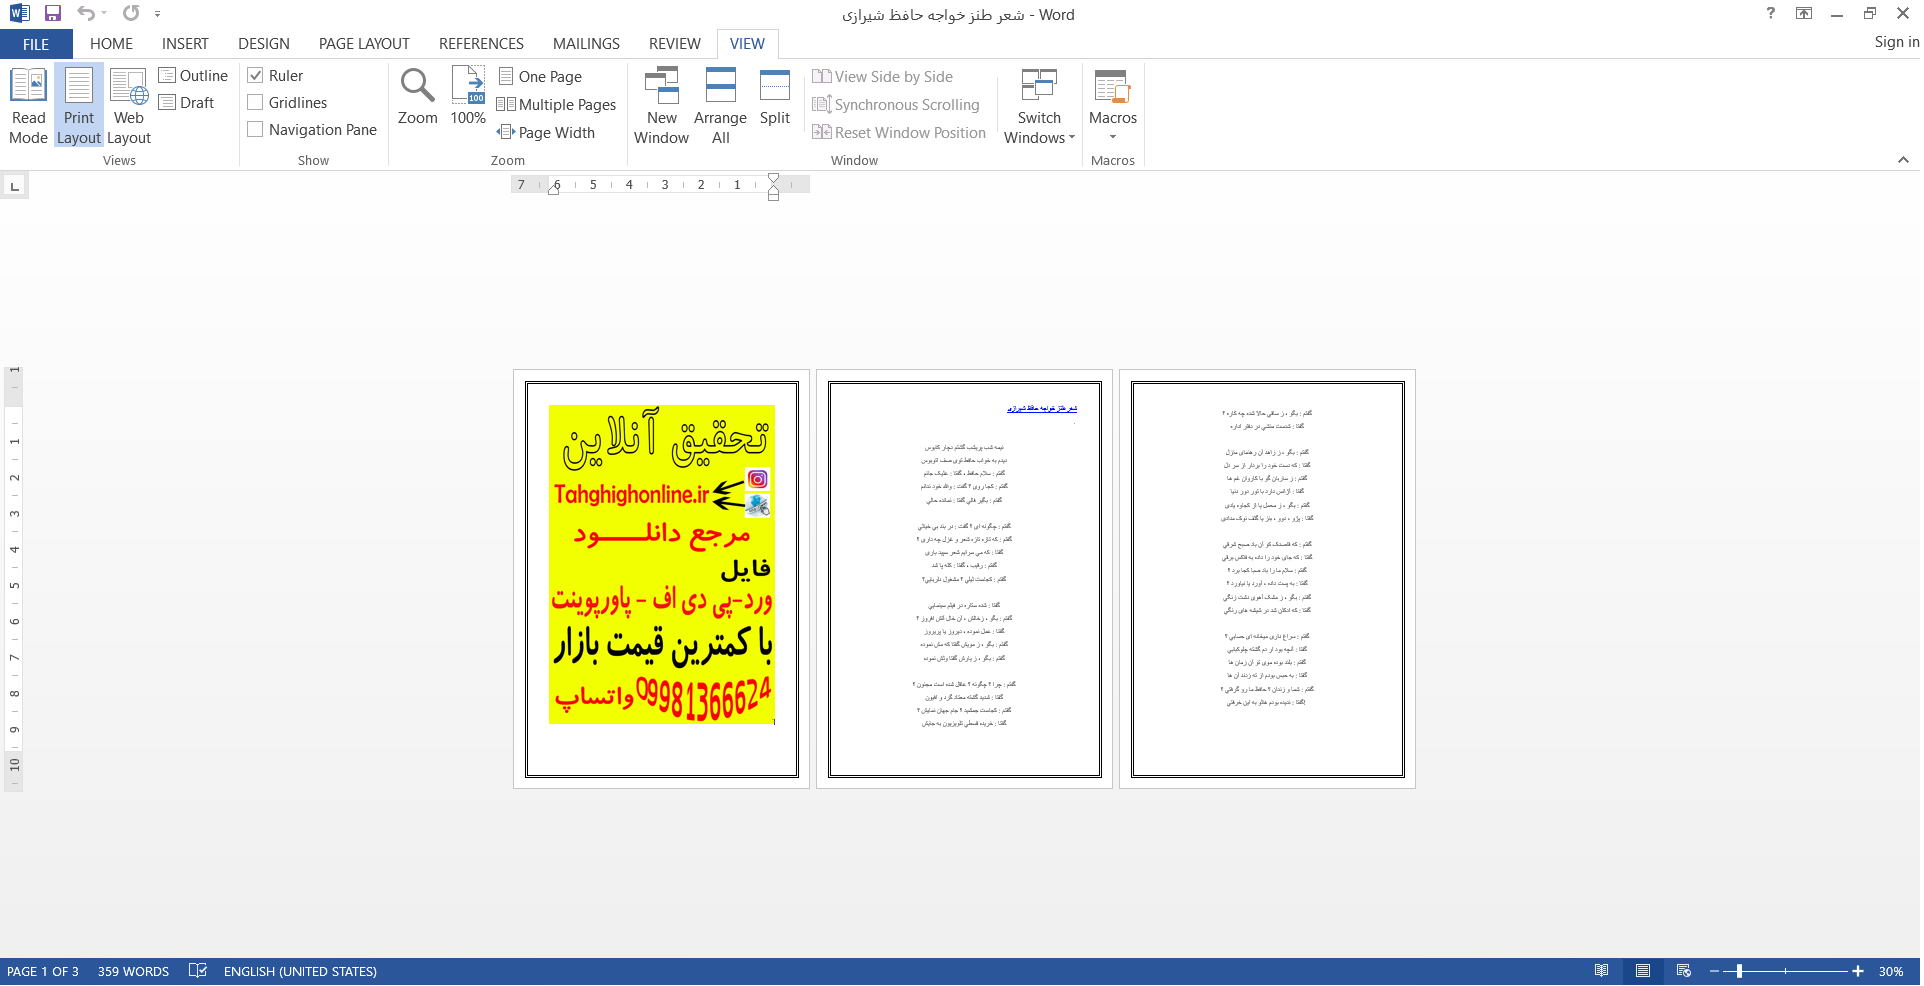The image size is (1924, 986).
Task: Switch to the PAGE LAYOUT tab
Action: pyautogui.click(x=364, y=44)
